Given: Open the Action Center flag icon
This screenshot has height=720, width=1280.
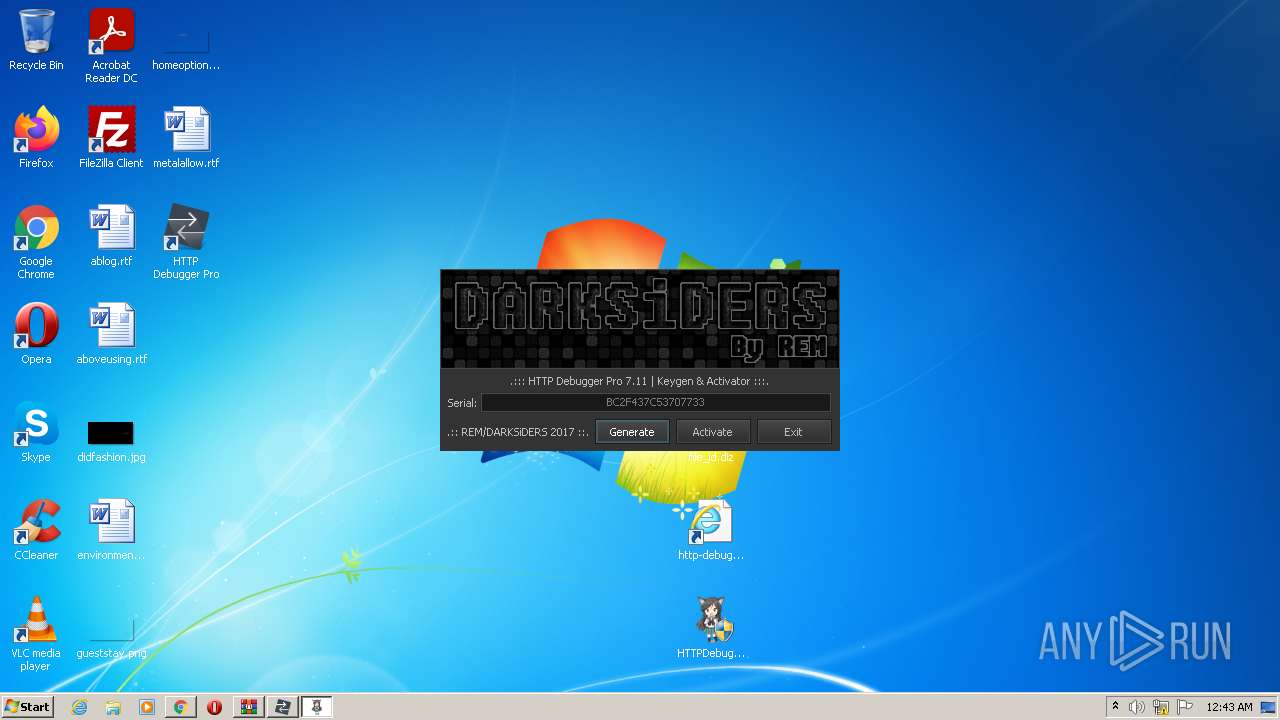Looking at the screenshot, I should [1185, 707].
